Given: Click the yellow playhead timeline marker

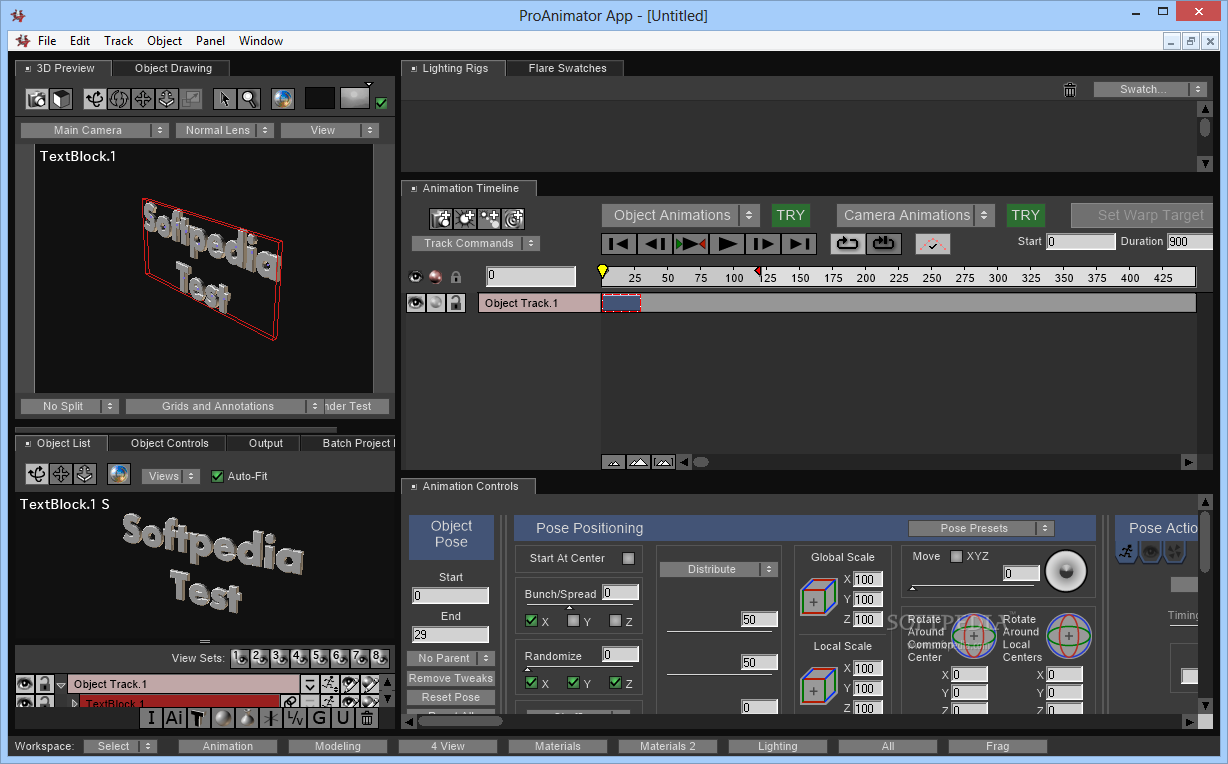Looking at the screenshot, I should click(x=602, y=272).
